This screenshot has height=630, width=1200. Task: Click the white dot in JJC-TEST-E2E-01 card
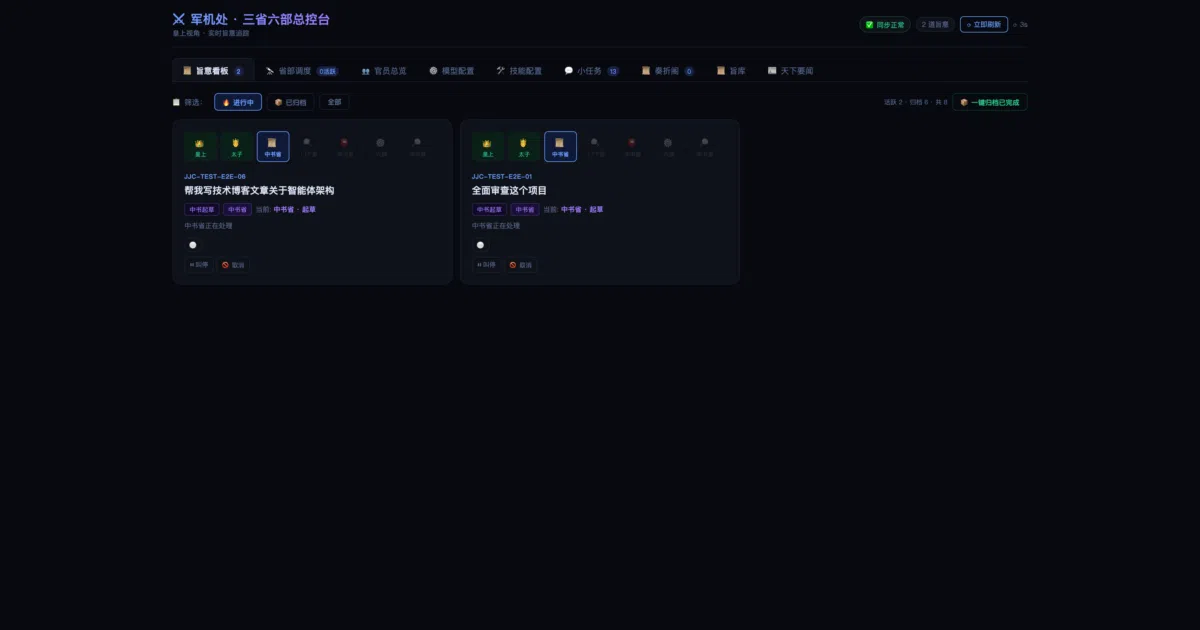(x=480, y=245)
